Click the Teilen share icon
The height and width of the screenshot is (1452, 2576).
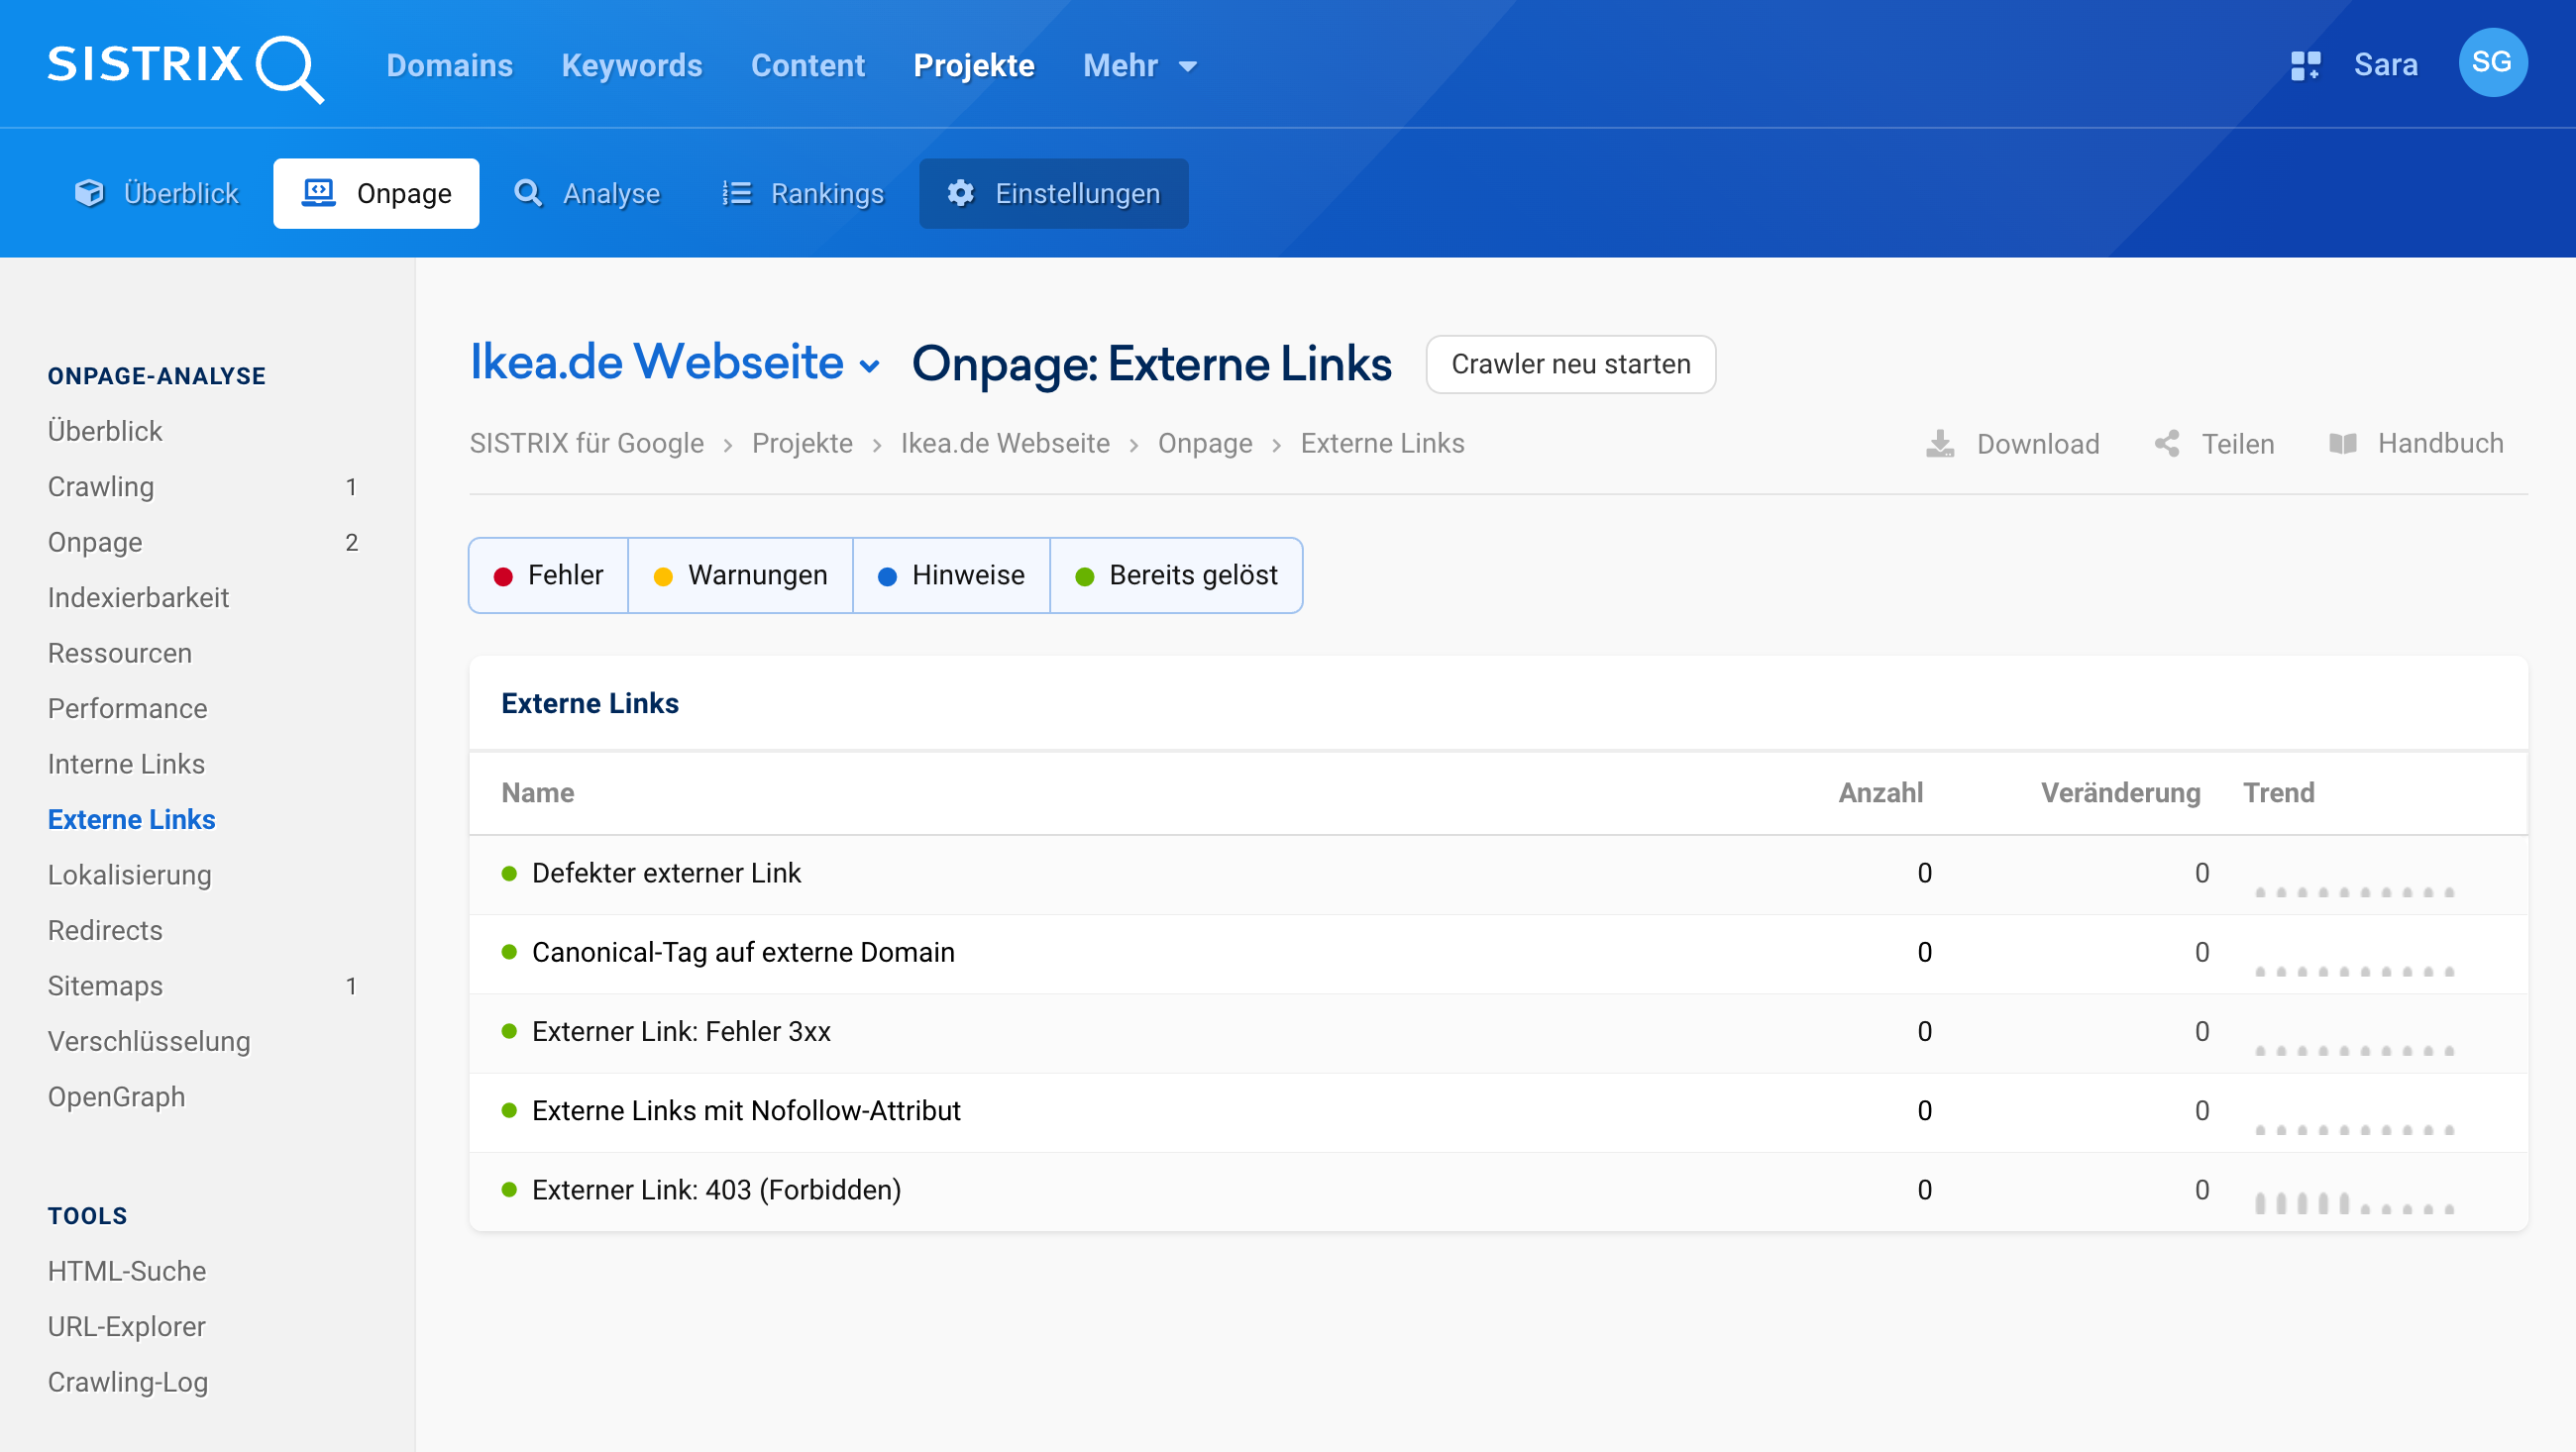pos(2167,443)
